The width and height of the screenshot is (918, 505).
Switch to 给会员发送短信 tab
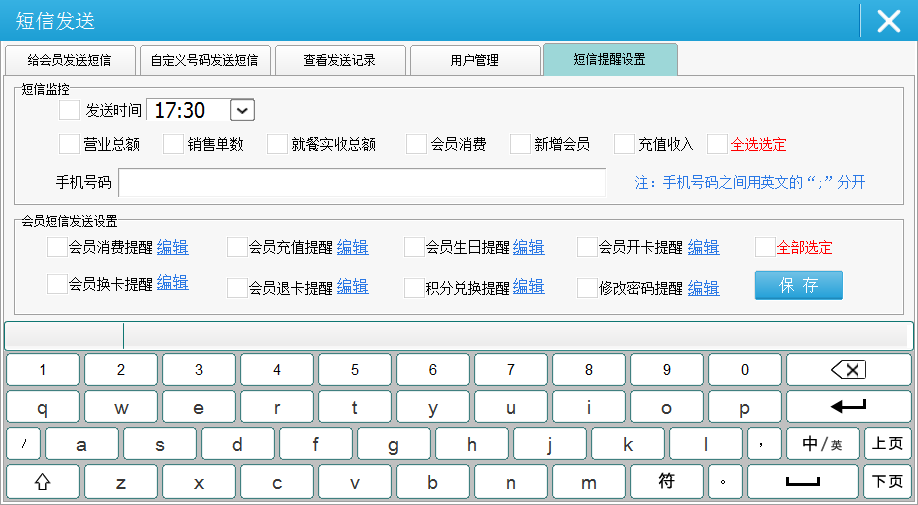click(69, 60)
